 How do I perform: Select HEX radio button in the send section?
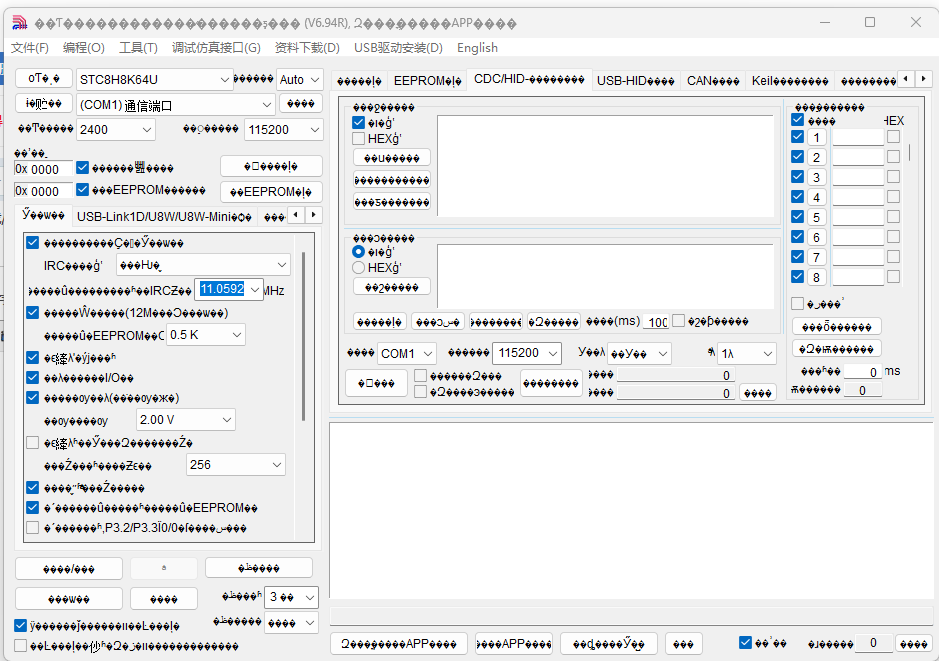[x=358, y=268]
